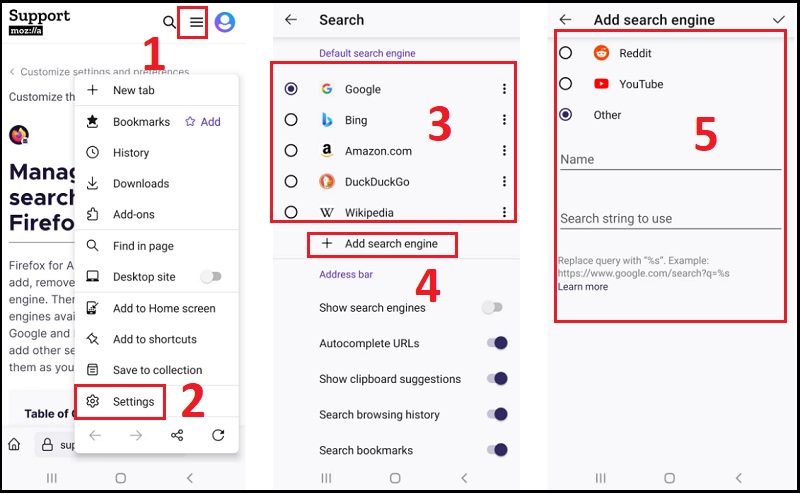Click the Reddit logo icon
This screenshot has width=800, height=494.
pyautogui.click(x=602, y=53)
